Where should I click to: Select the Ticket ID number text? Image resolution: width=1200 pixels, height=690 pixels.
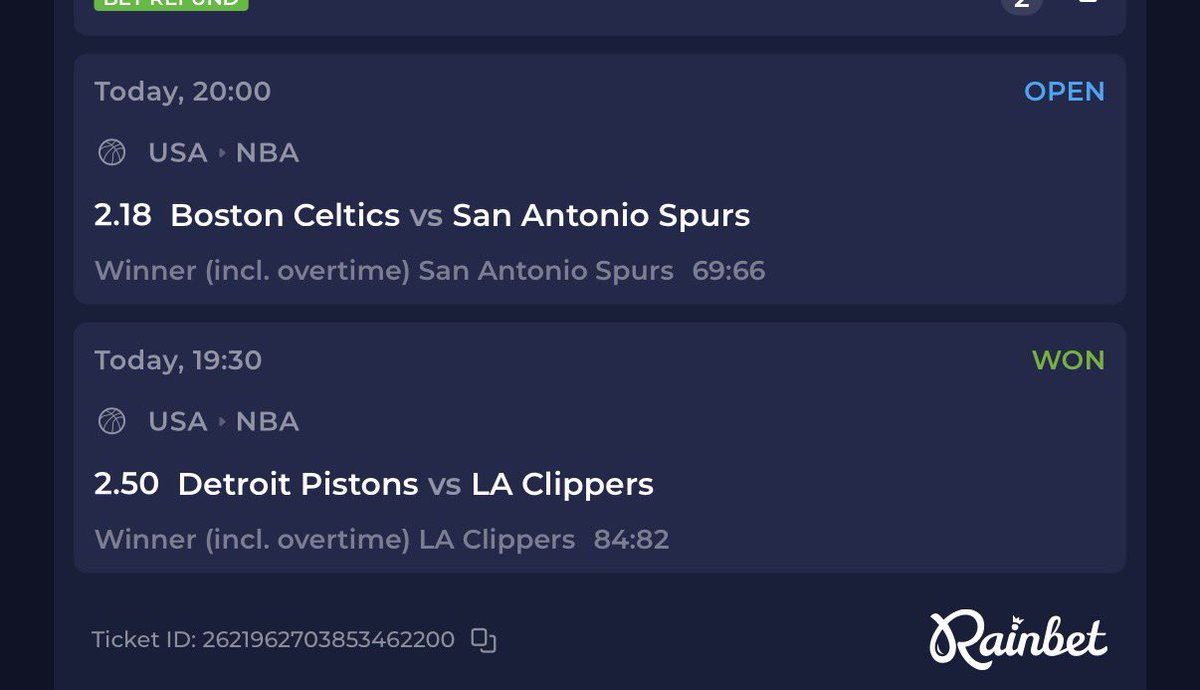[x=328, y=639]
